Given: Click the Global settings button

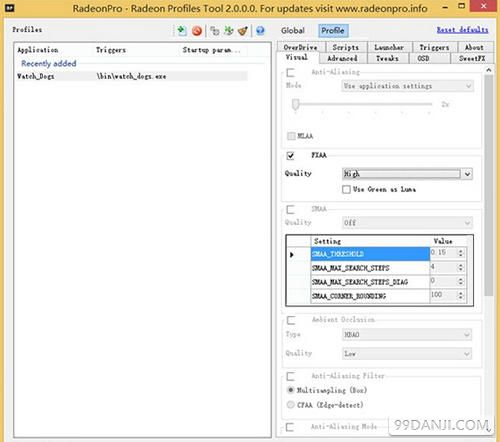Looking at the screenshot, I should [293, 31].
